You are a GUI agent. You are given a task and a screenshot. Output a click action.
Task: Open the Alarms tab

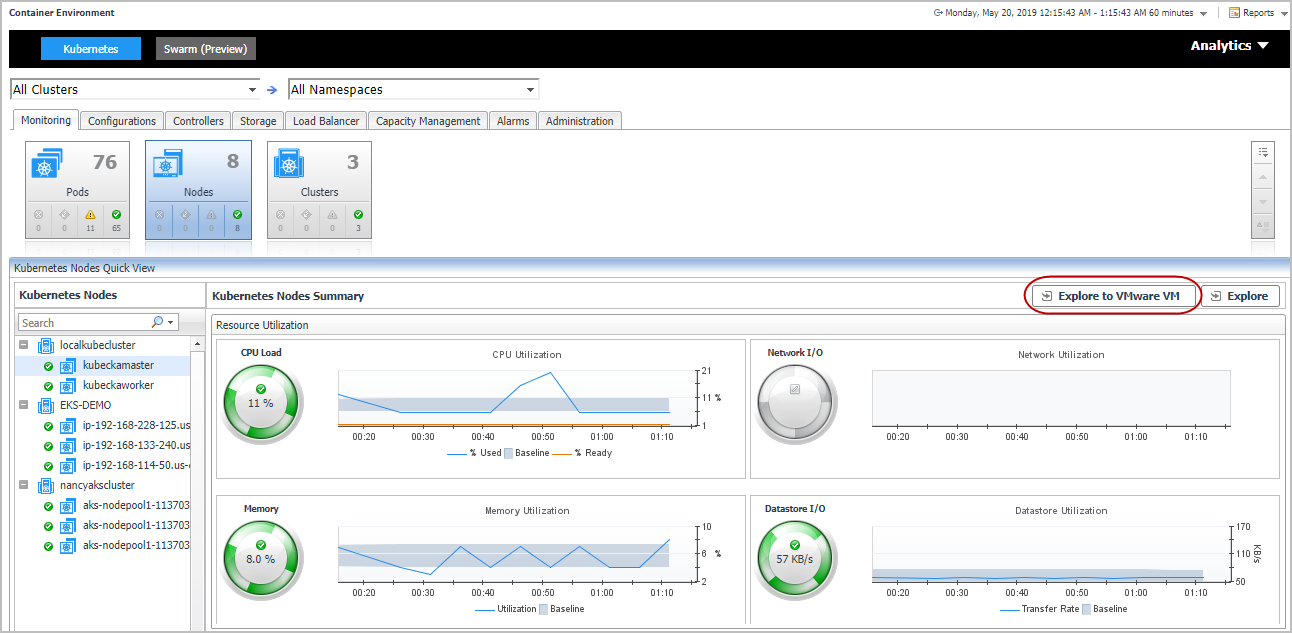[x=513, y=121]
